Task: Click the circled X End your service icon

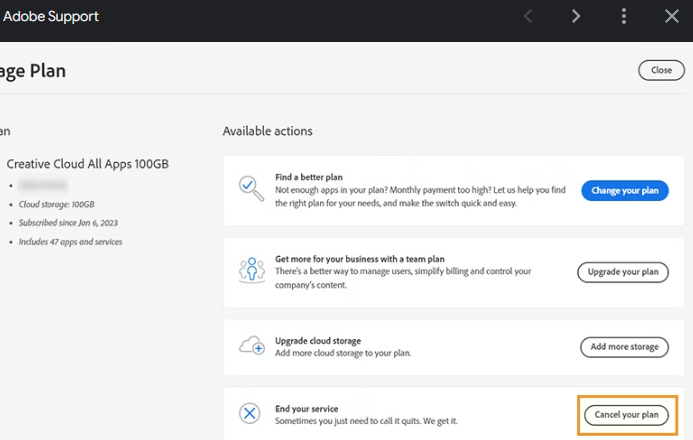Action: [250, 414]
